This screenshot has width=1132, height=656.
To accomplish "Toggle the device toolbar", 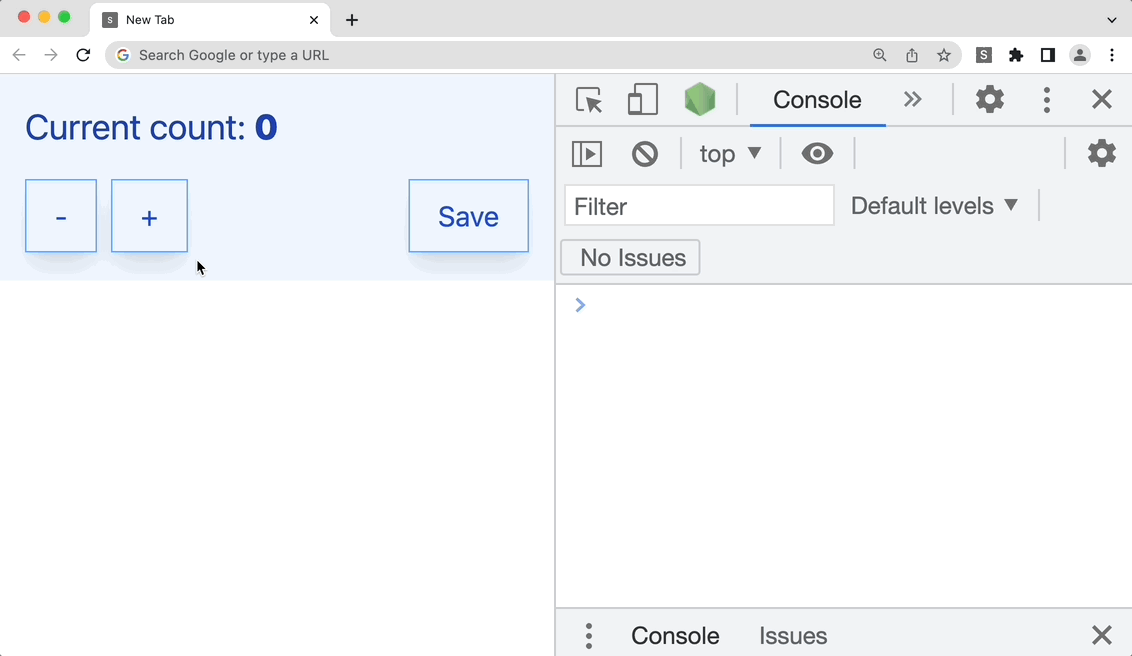I will (x=642, y=99).
